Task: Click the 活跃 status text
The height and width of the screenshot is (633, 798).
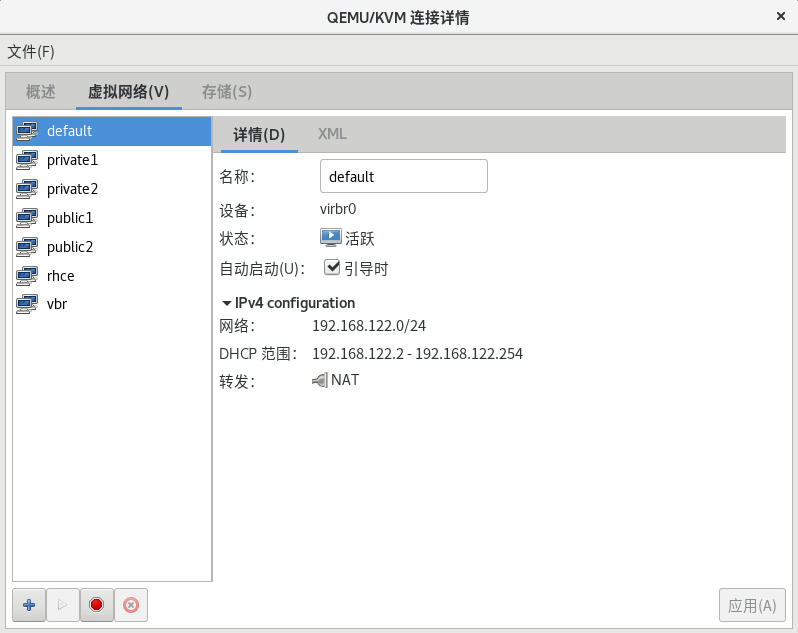Action: tap(360, 238)
